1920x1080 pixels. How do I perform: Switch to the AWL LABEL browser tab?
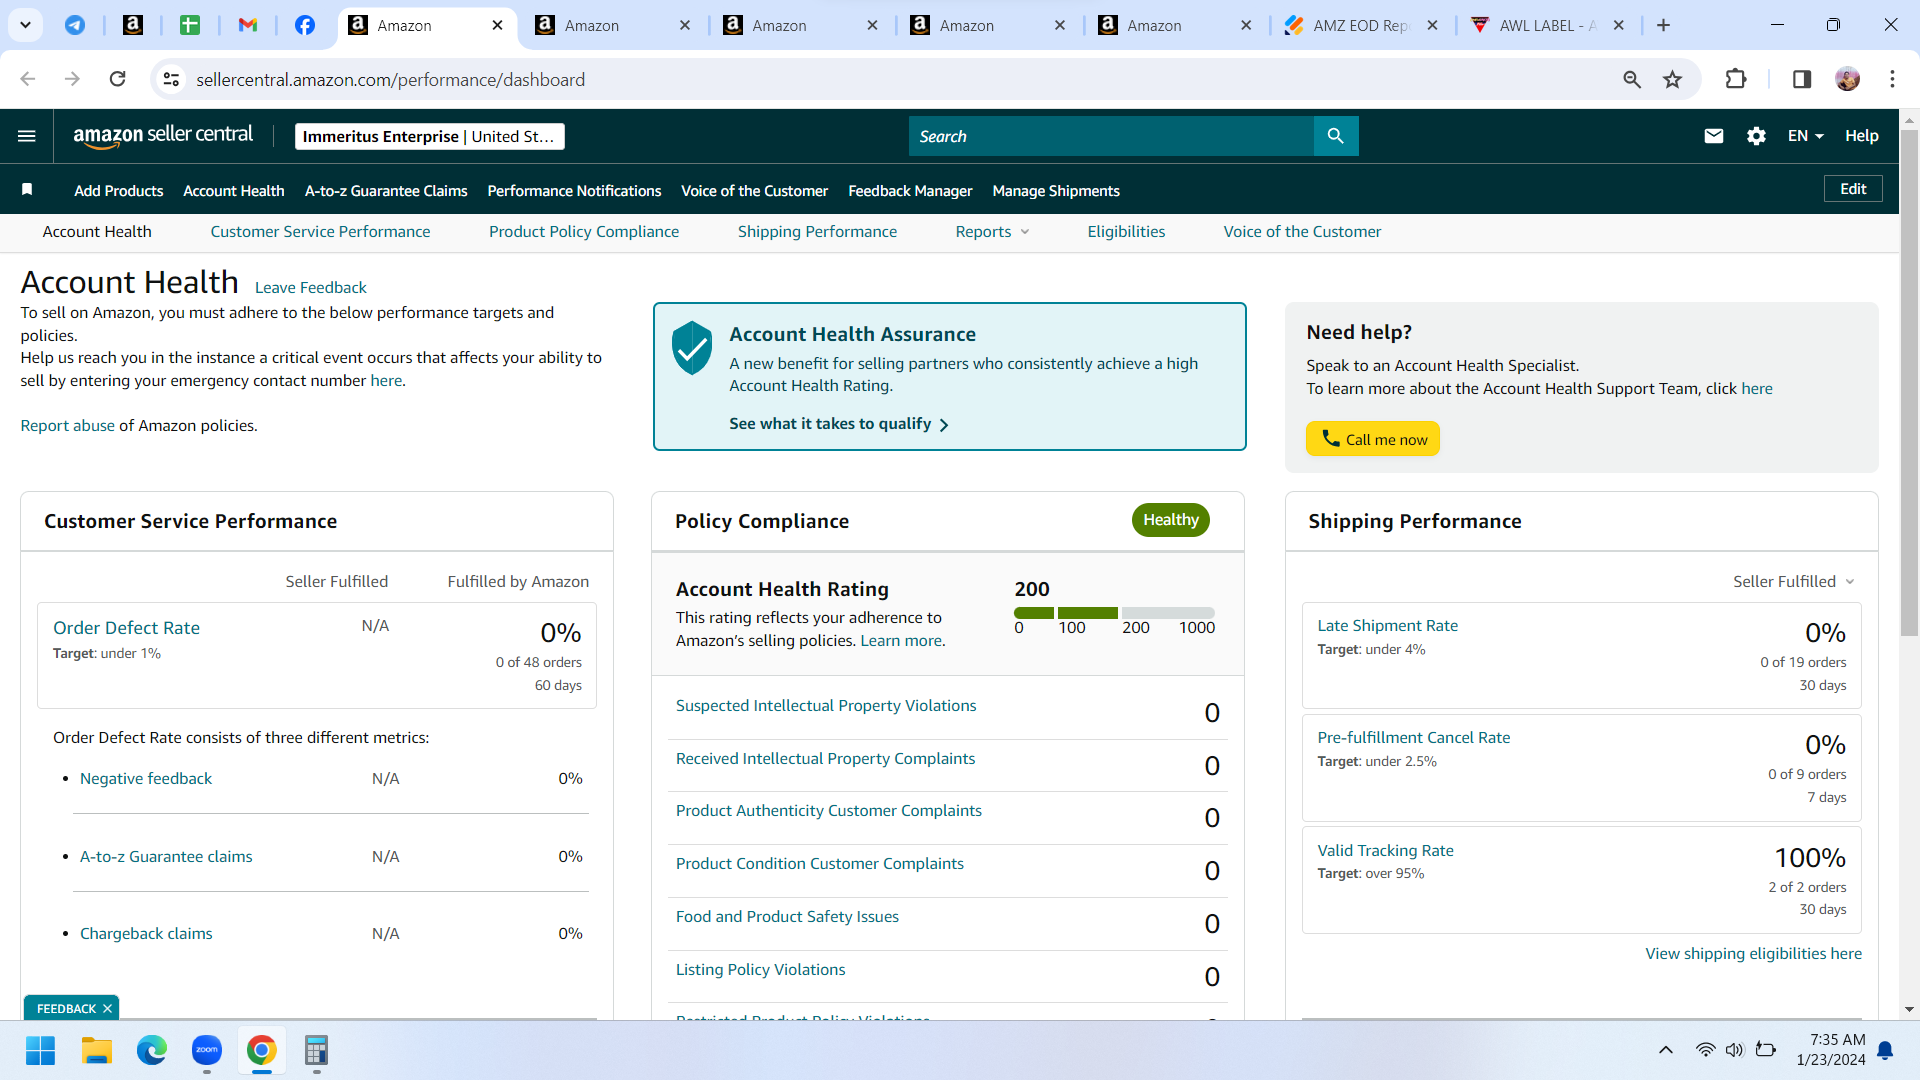1547,25
